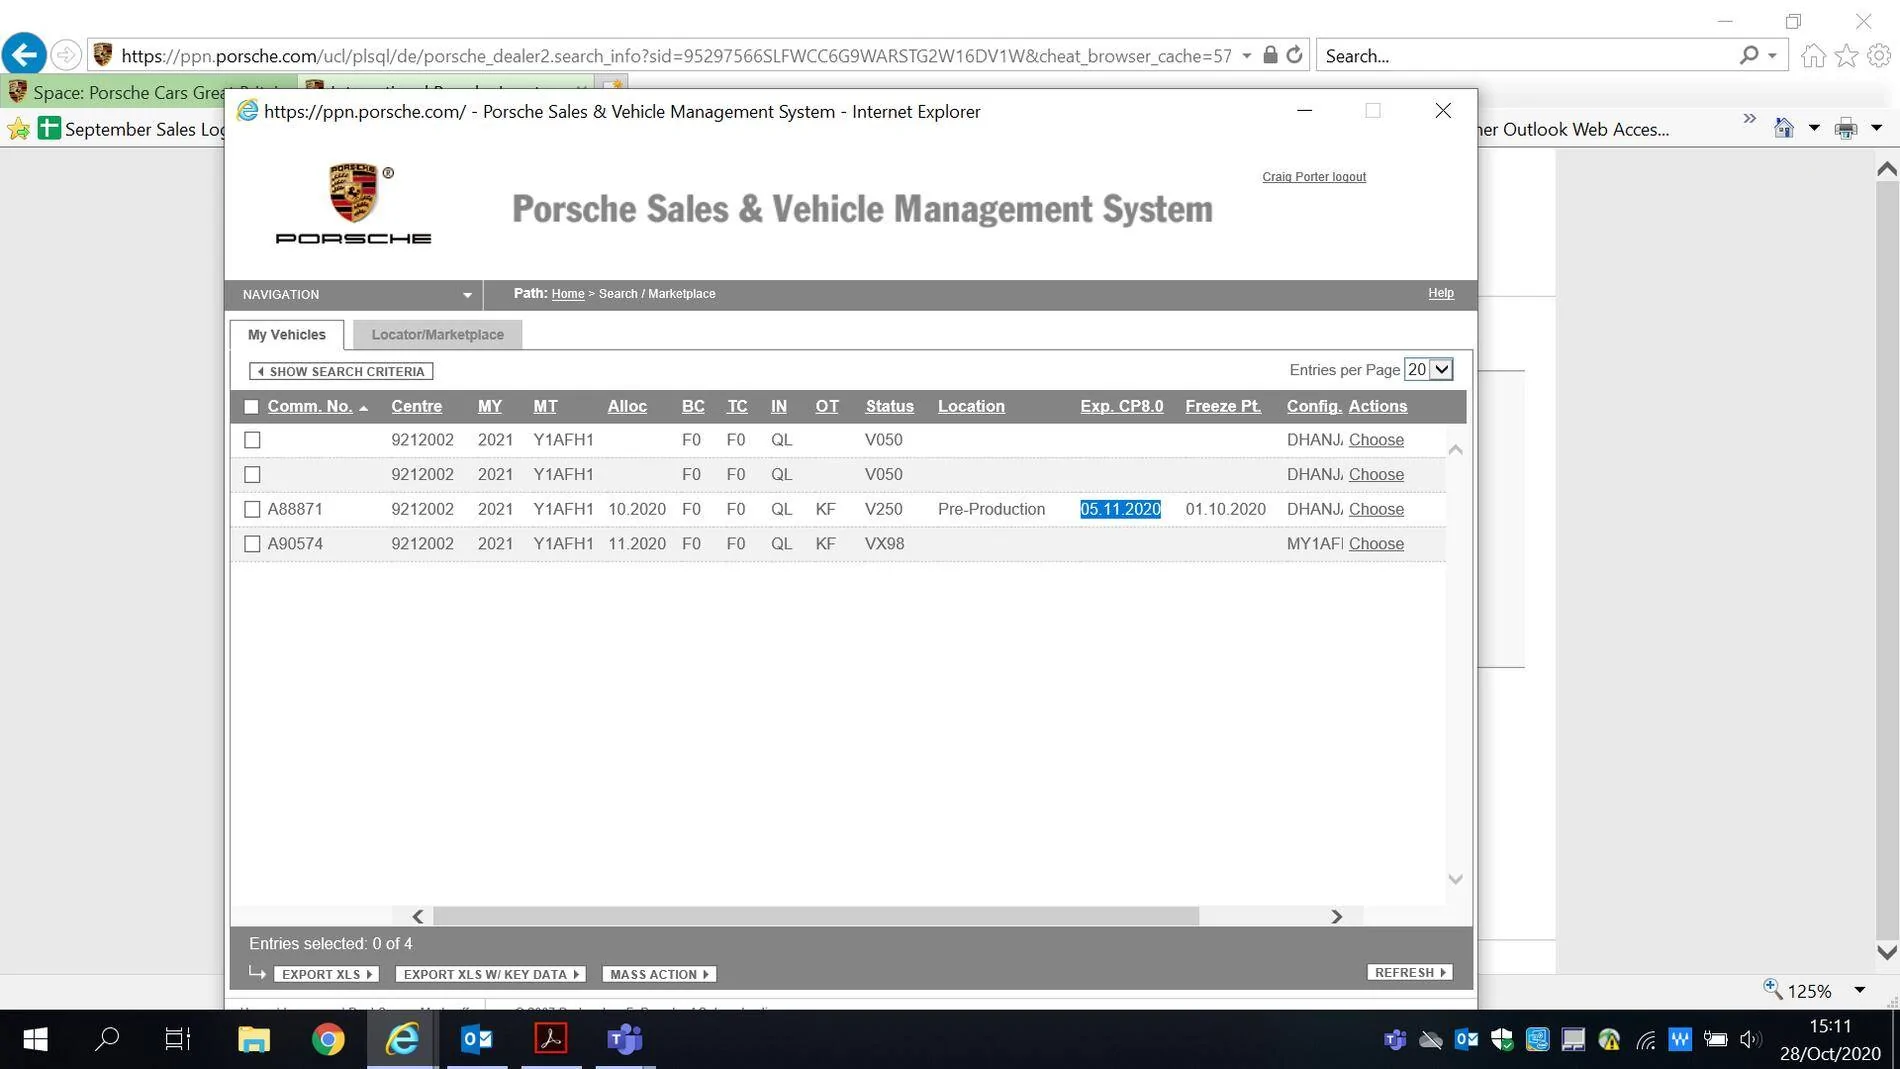Click the refresh icon in the address bar
This screenshot has height=1069, width=1900.
[x=1294, y=55]
